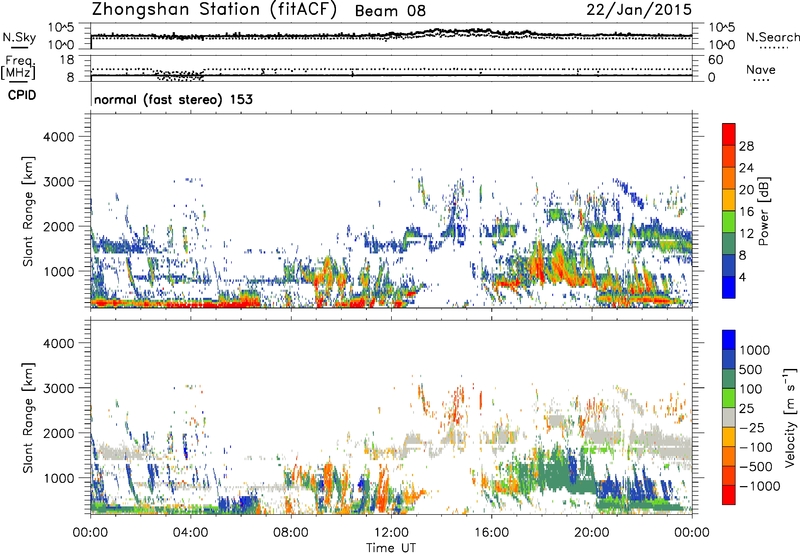Click the 'CPID' label
The width and height of the screenshot is (800, 554).
[x=22, y=95]
